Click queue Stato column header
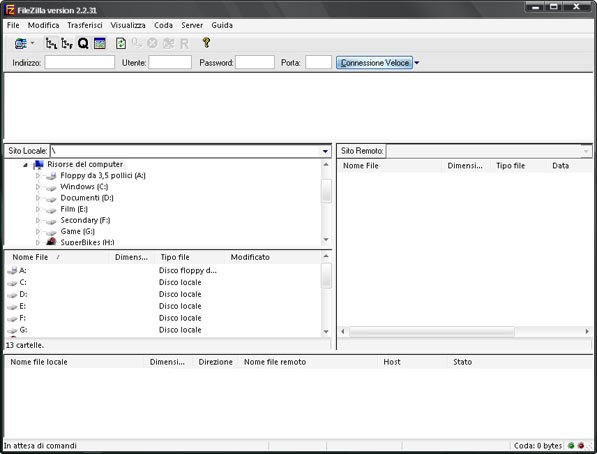This screenshot has height=454, width=597. coord(520,362)
